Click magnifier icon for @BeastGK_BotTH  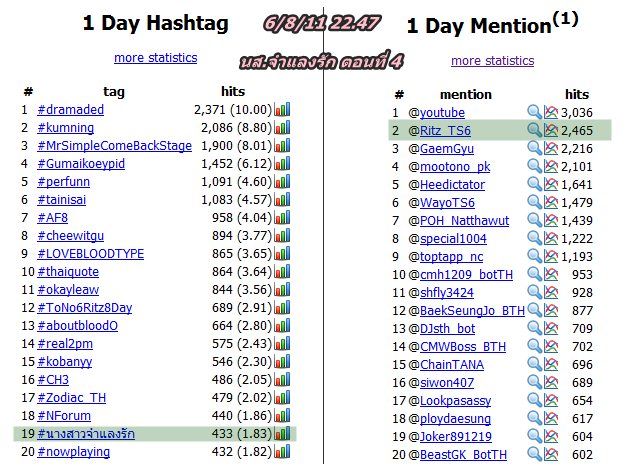pyautogui.click(x=534, y=454)
